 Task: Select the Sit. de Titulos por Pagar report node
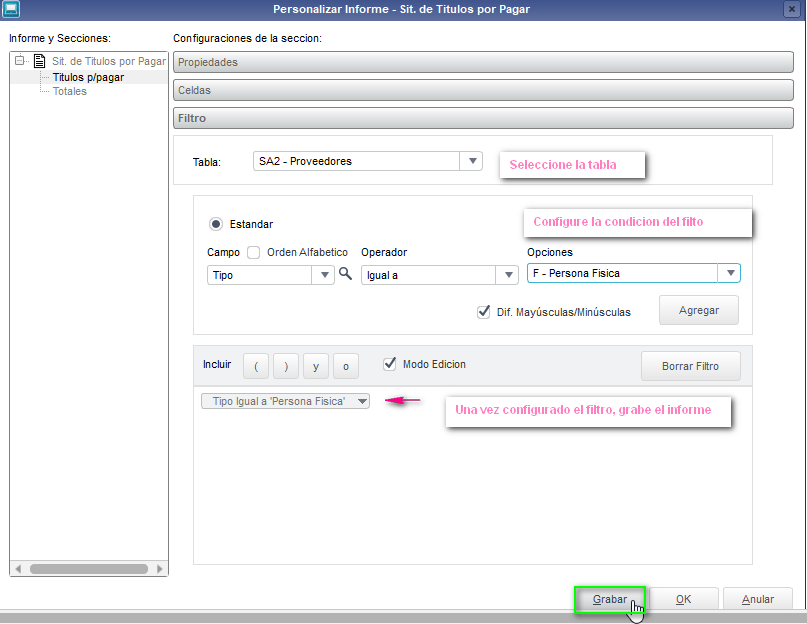[x=109, y=61]
